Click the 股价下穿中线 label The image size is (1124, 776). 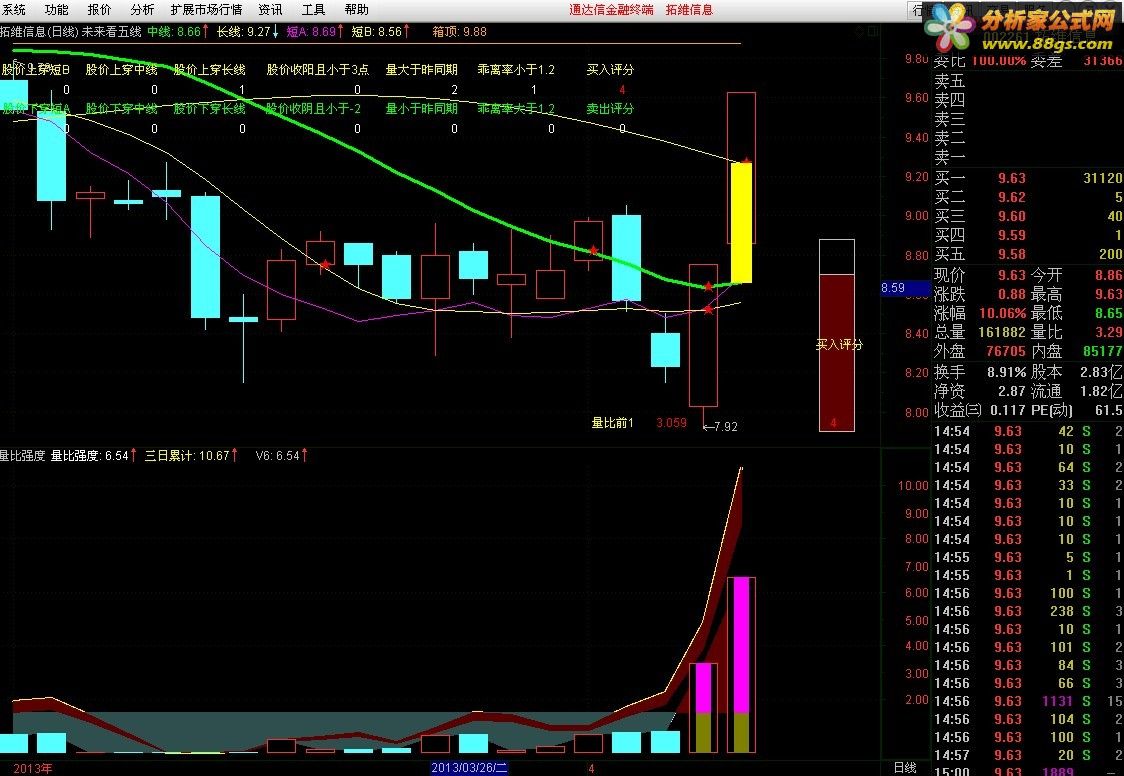coord(121,108)
